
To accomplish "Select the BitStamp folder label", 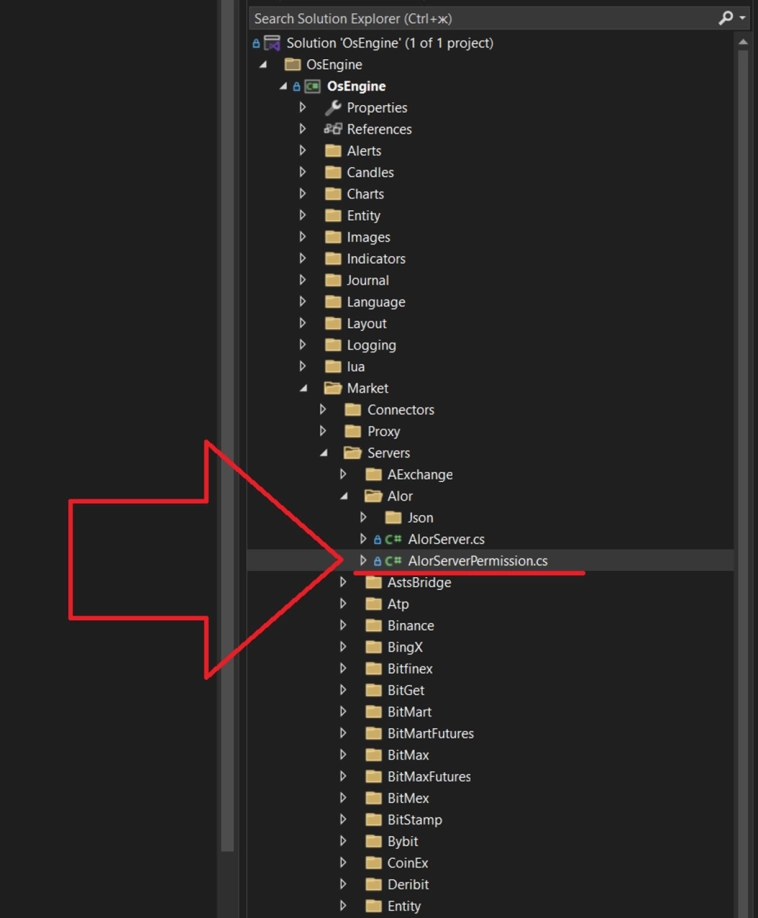I will coord(414,820).
